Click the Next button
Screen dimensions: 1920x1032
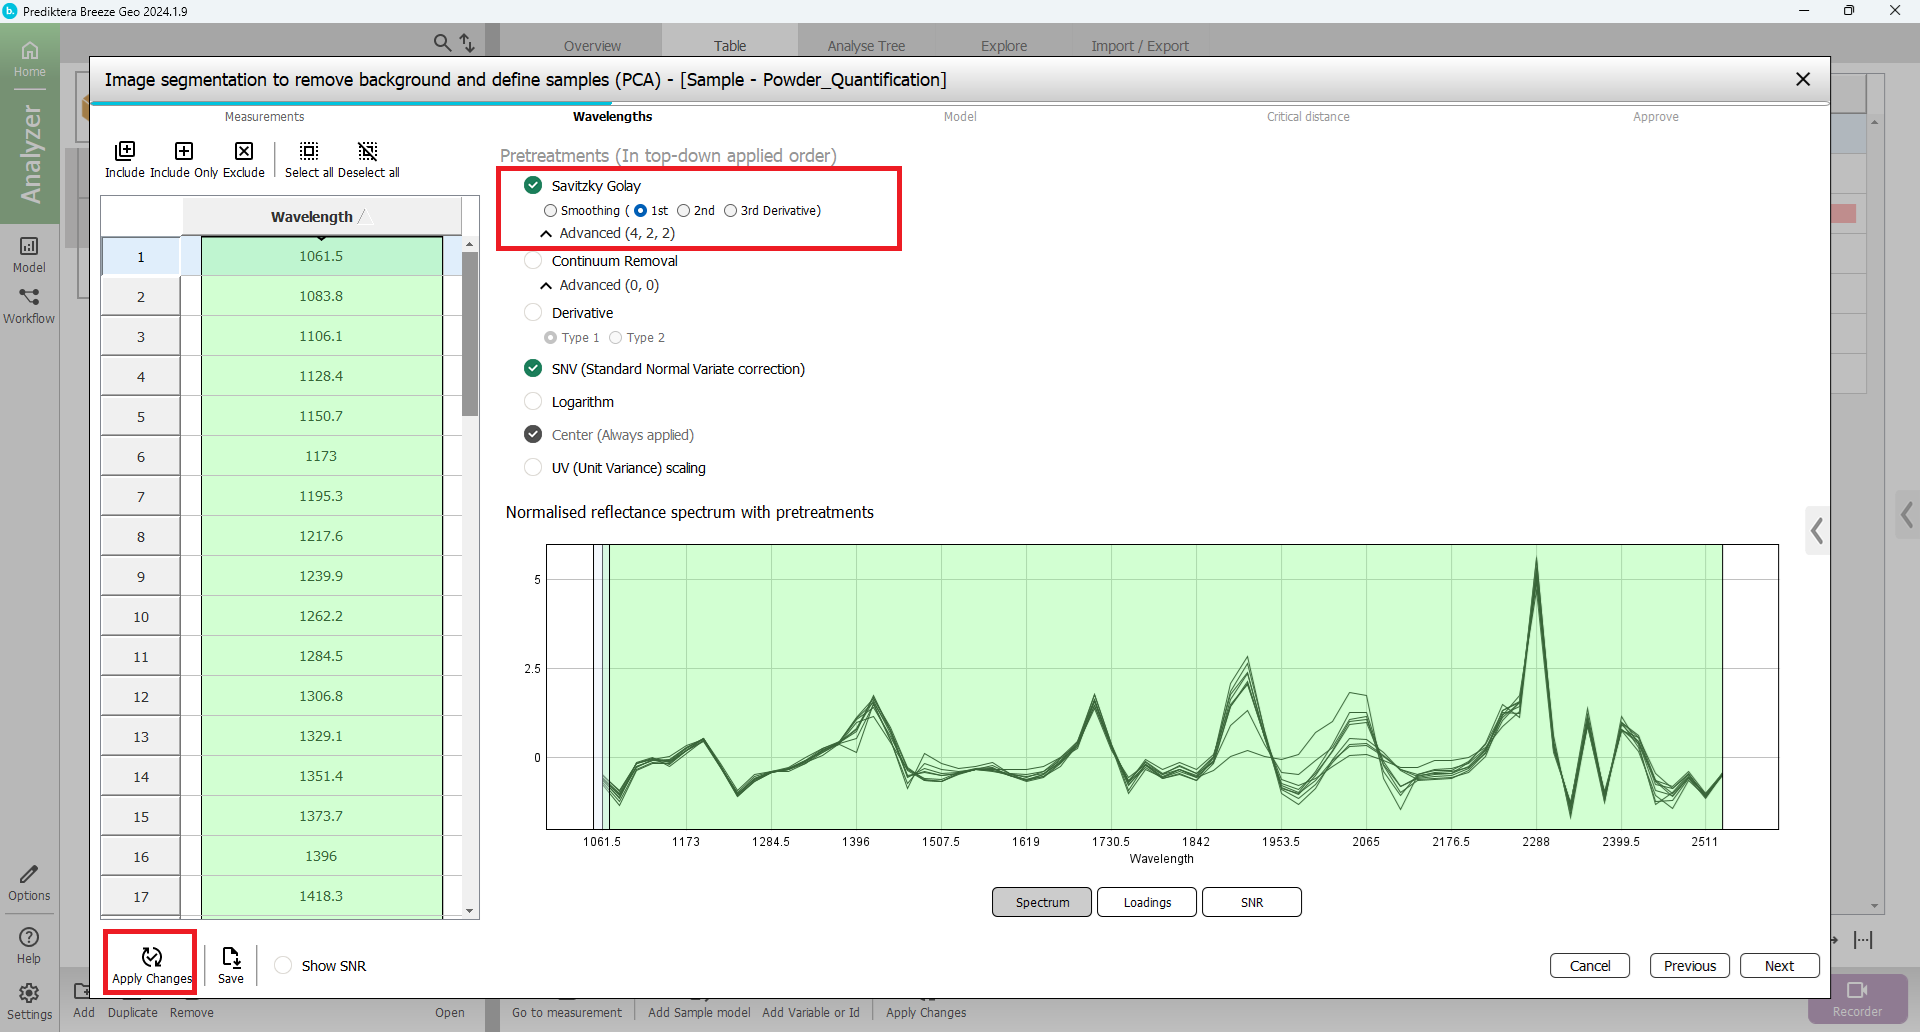pos(1779,966)
